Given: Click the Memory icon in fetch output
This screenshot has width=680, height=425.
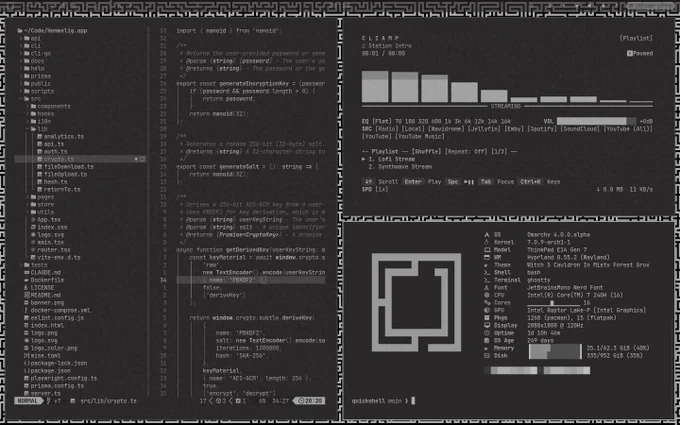Looking at the screenshot, I should (487, 348).
